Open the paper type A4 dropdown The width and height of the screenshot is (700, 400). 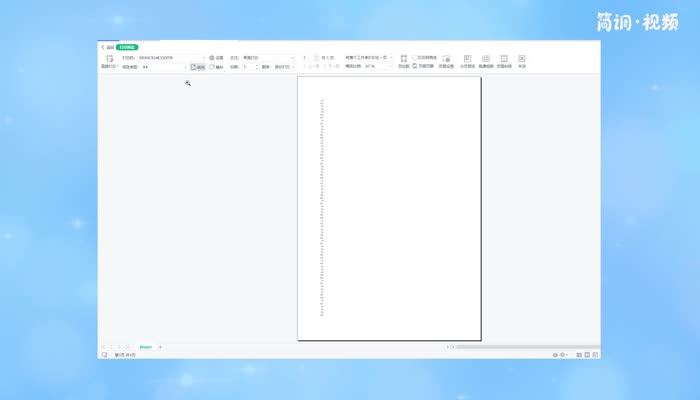[x=185, y=67]
